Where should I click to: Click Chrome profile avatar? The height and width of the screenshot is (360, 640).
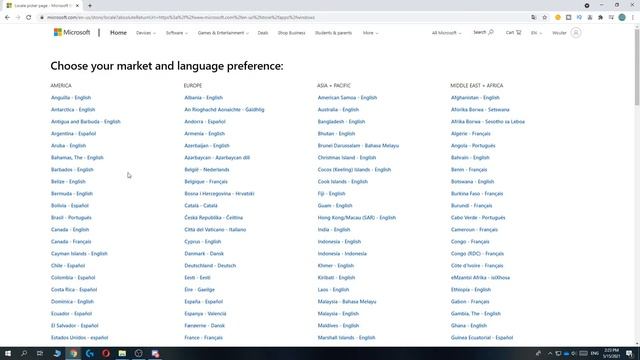[622, 18]
